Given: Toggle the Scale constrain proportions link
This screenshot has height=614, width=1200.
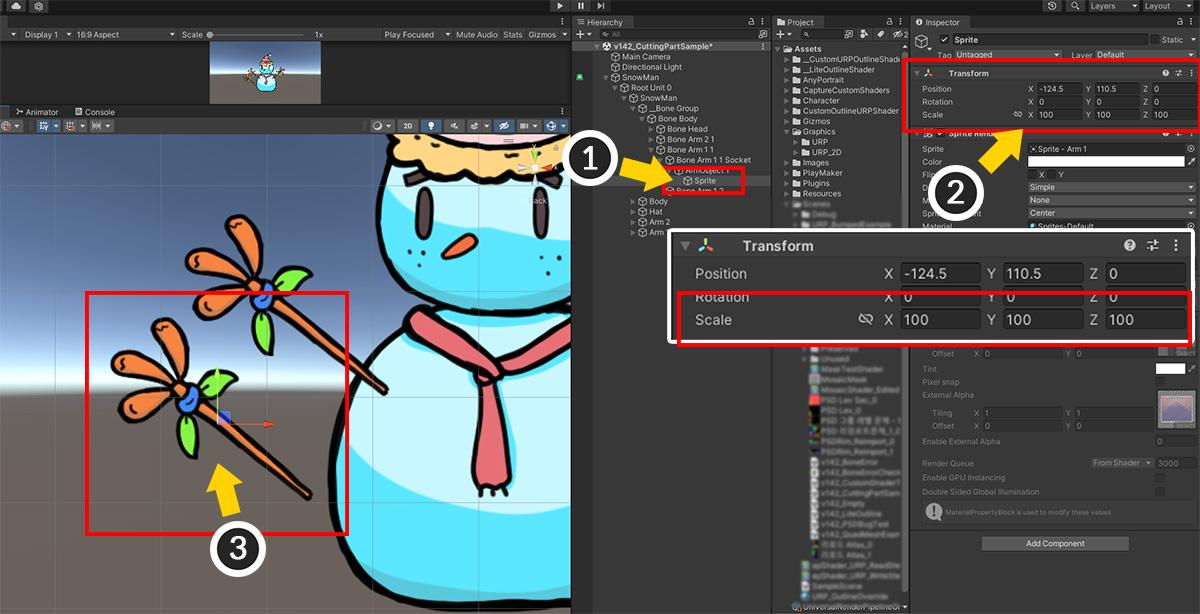Looking at the screenshot, I should (1017, 115).
